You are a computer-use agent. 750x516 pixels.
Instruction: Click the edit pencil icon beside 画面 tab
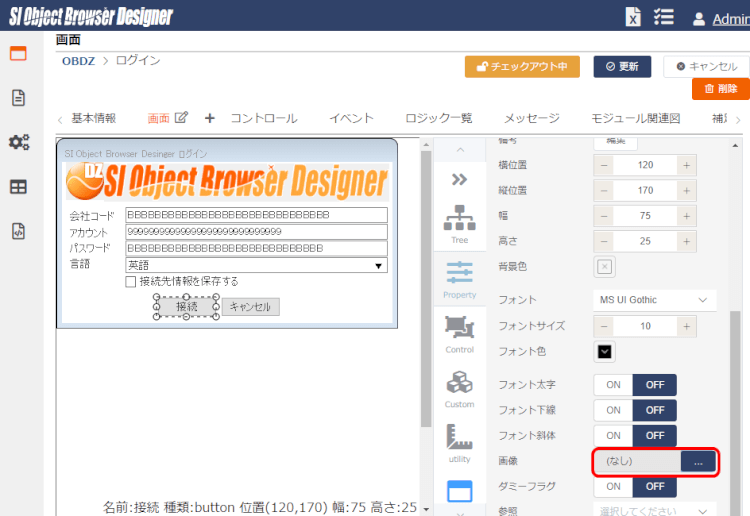181,118
